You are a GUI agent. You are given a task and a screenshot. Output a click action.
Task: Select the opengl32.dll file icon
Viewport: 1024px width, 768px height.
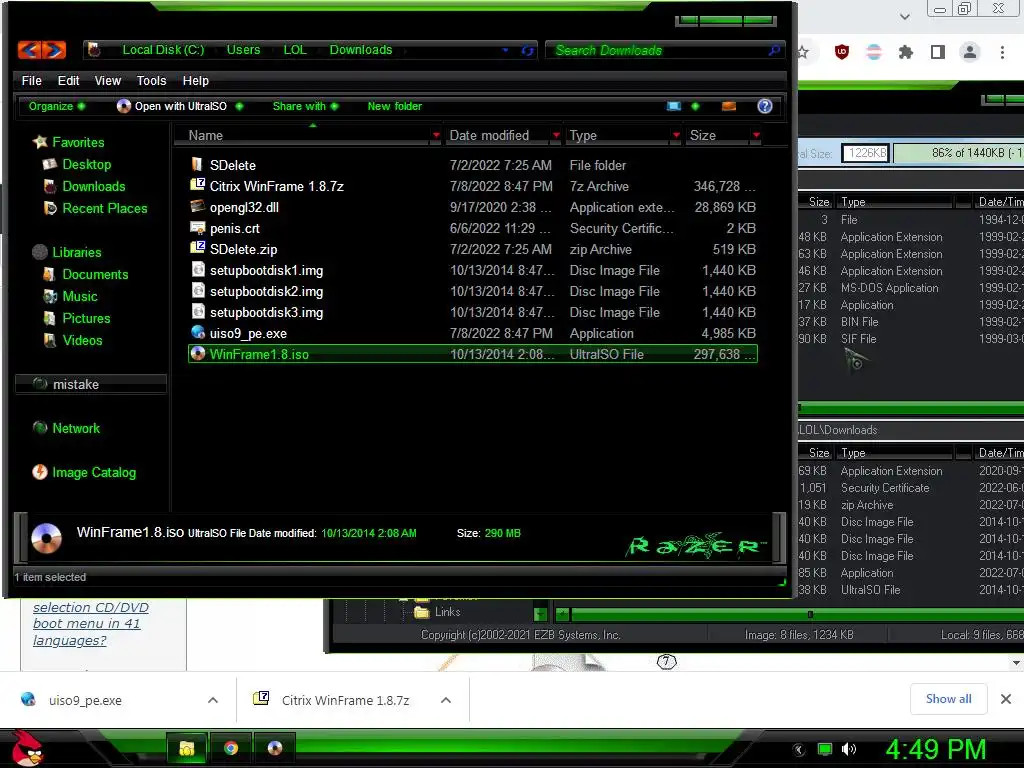[x=197, y=206]
